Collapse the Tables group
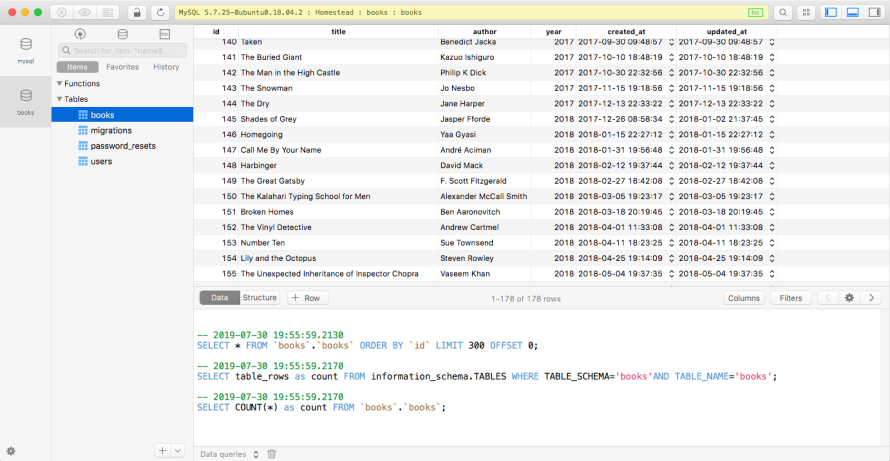Image resolution: width=890 pixels, height=461 pixels. tap(60, 99)
